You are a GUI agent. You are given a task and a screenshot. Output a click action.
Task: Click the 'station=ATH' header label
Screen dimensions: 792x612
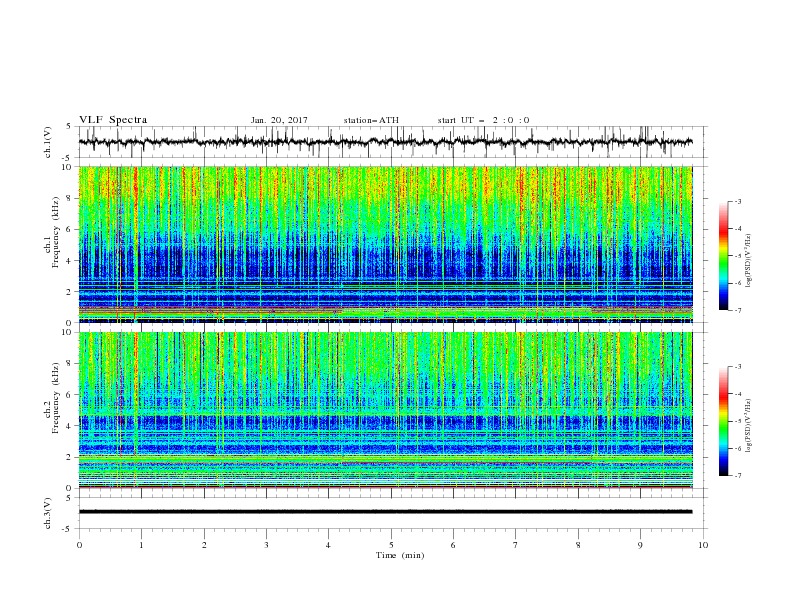point(371,120)
